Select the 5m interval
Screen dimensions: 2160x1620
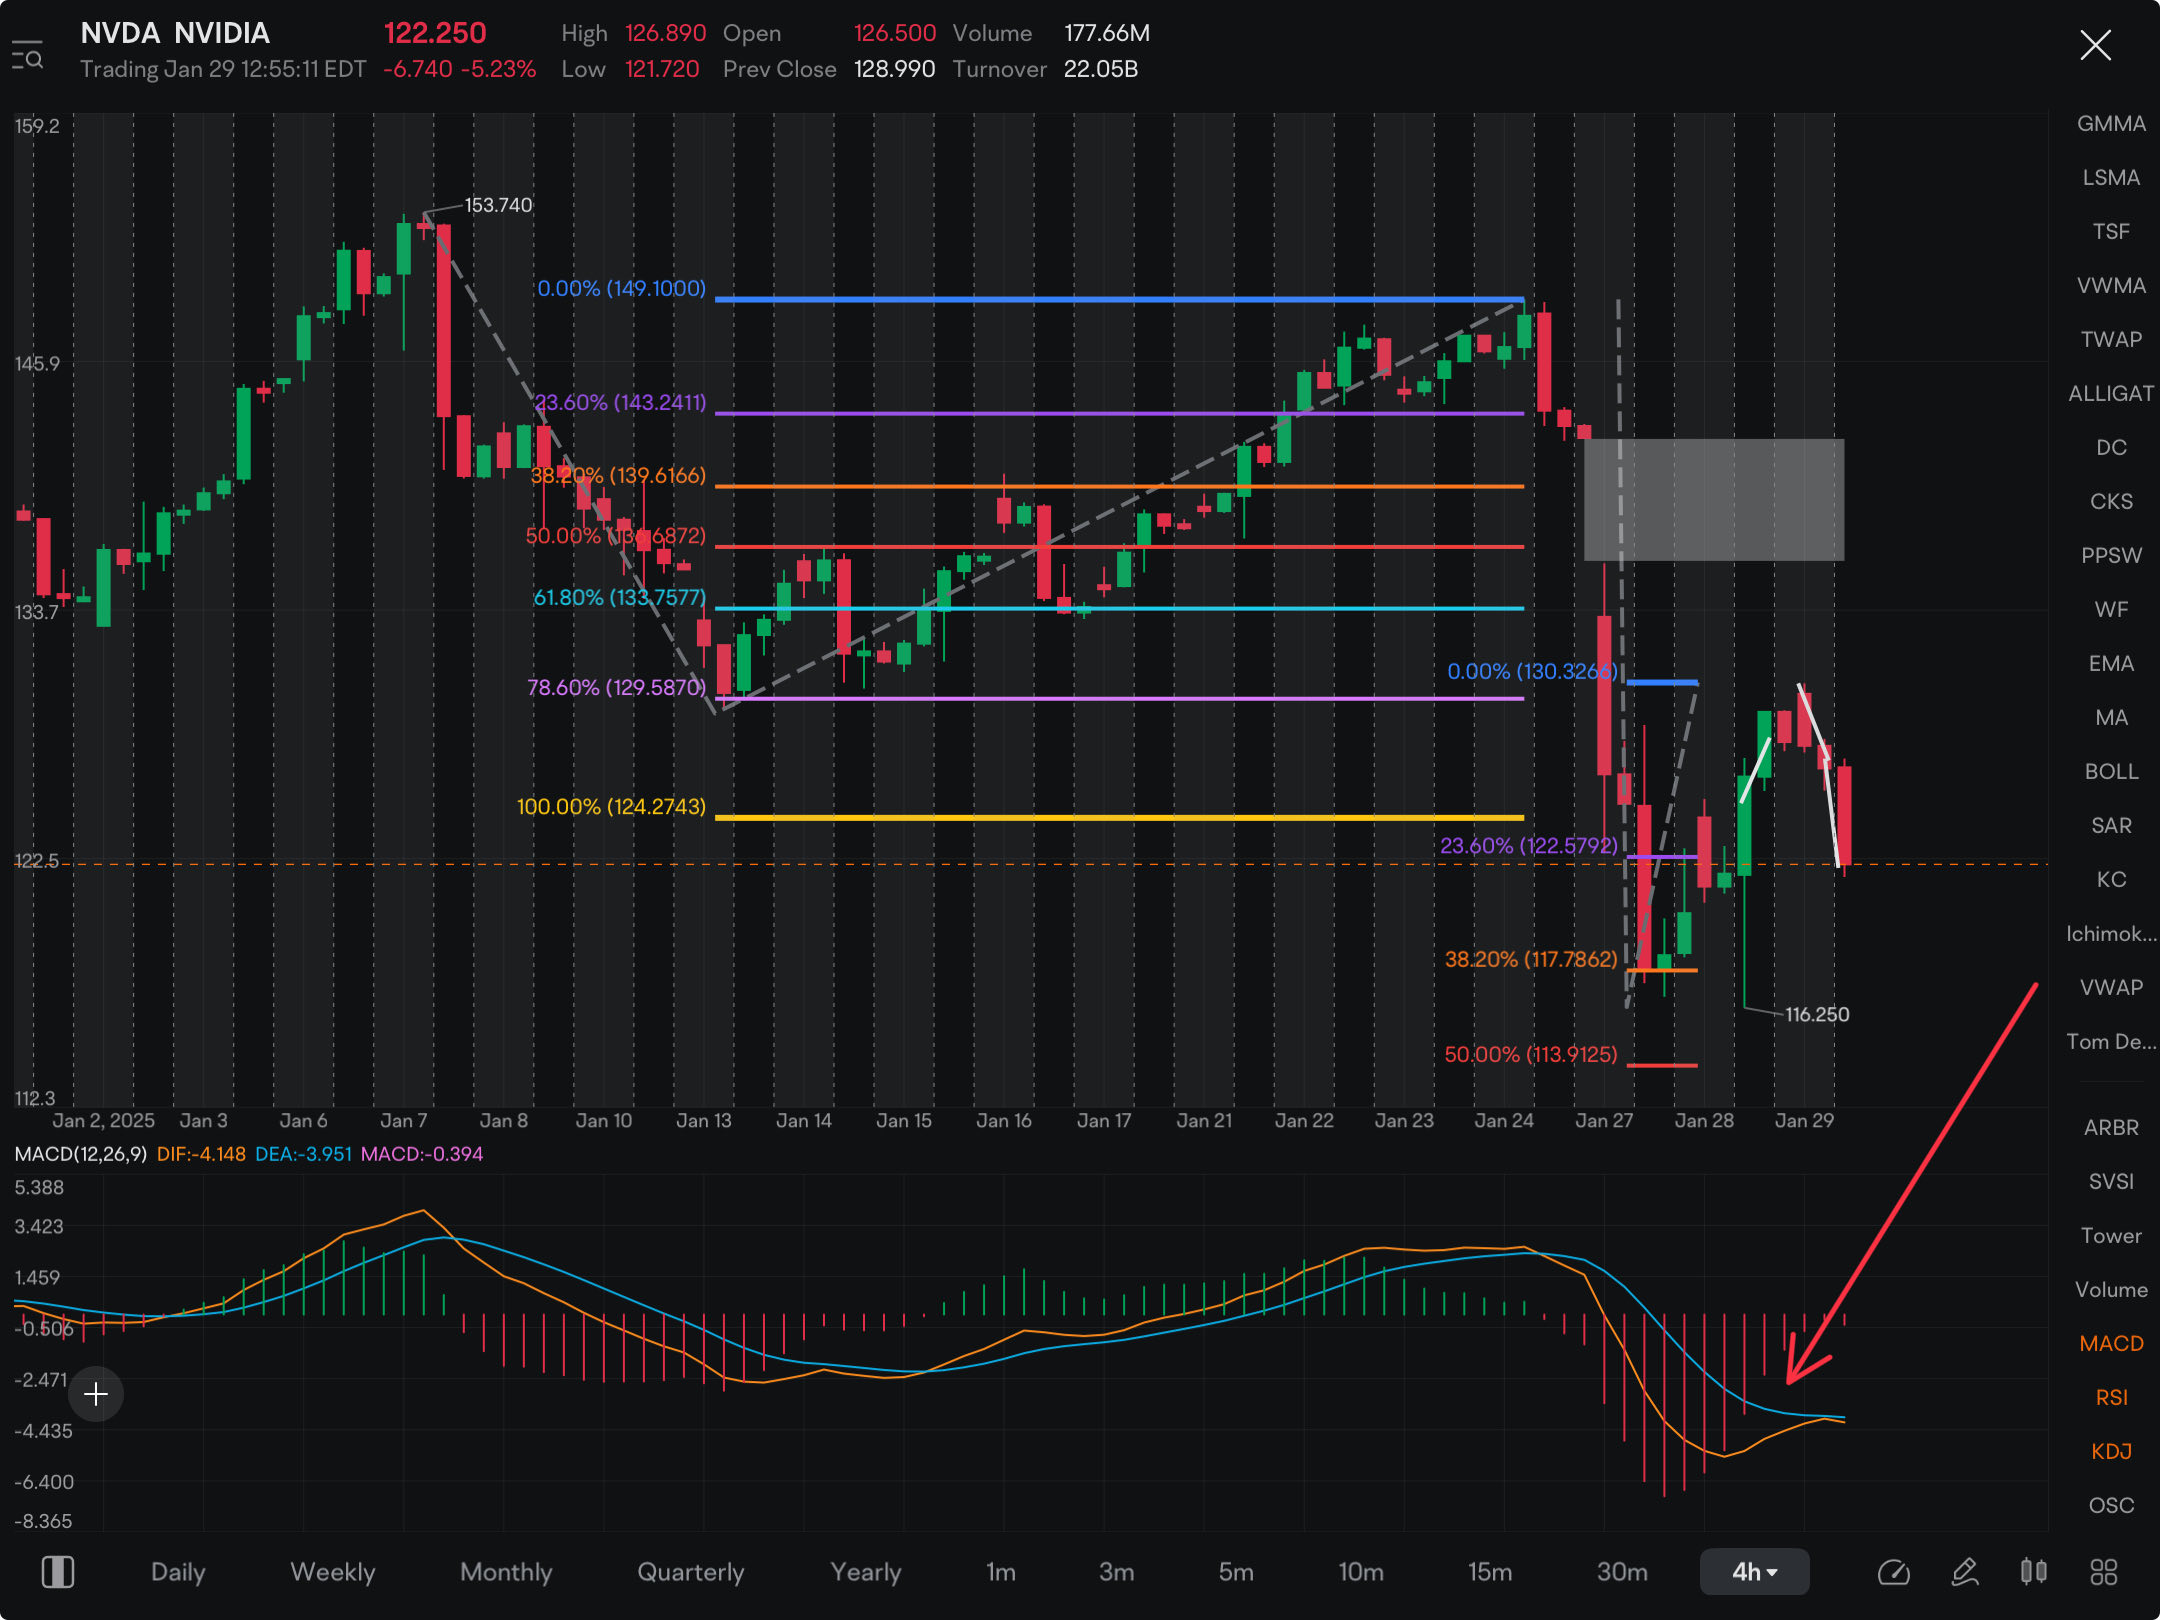1236,1572
